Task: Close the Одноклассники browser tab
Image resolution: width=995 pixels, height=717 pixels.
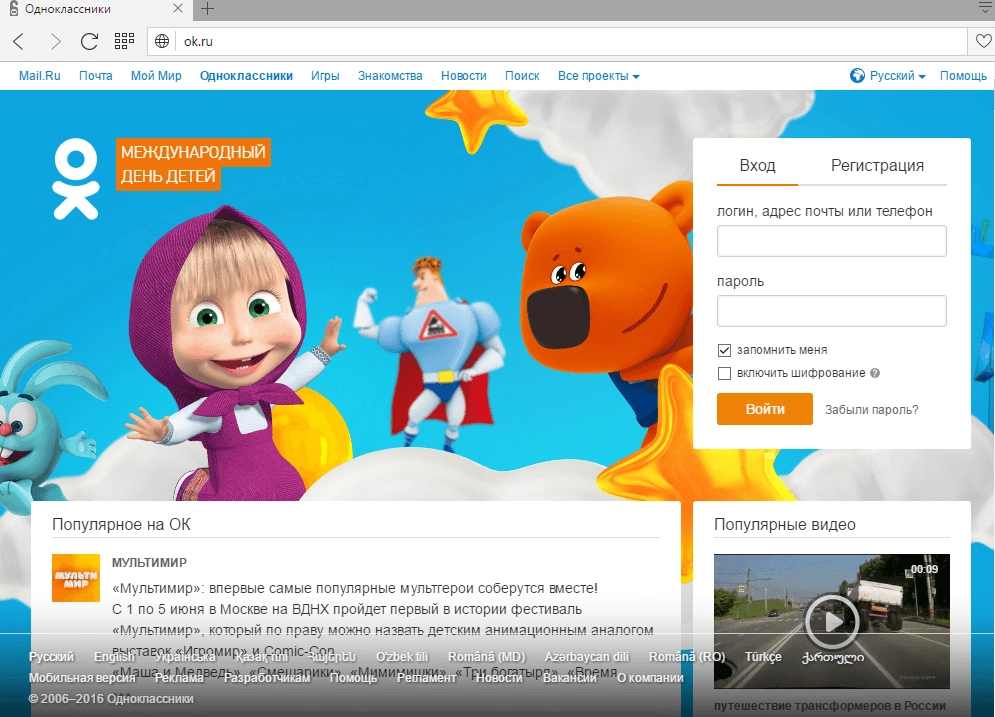Action: (178, 8)
